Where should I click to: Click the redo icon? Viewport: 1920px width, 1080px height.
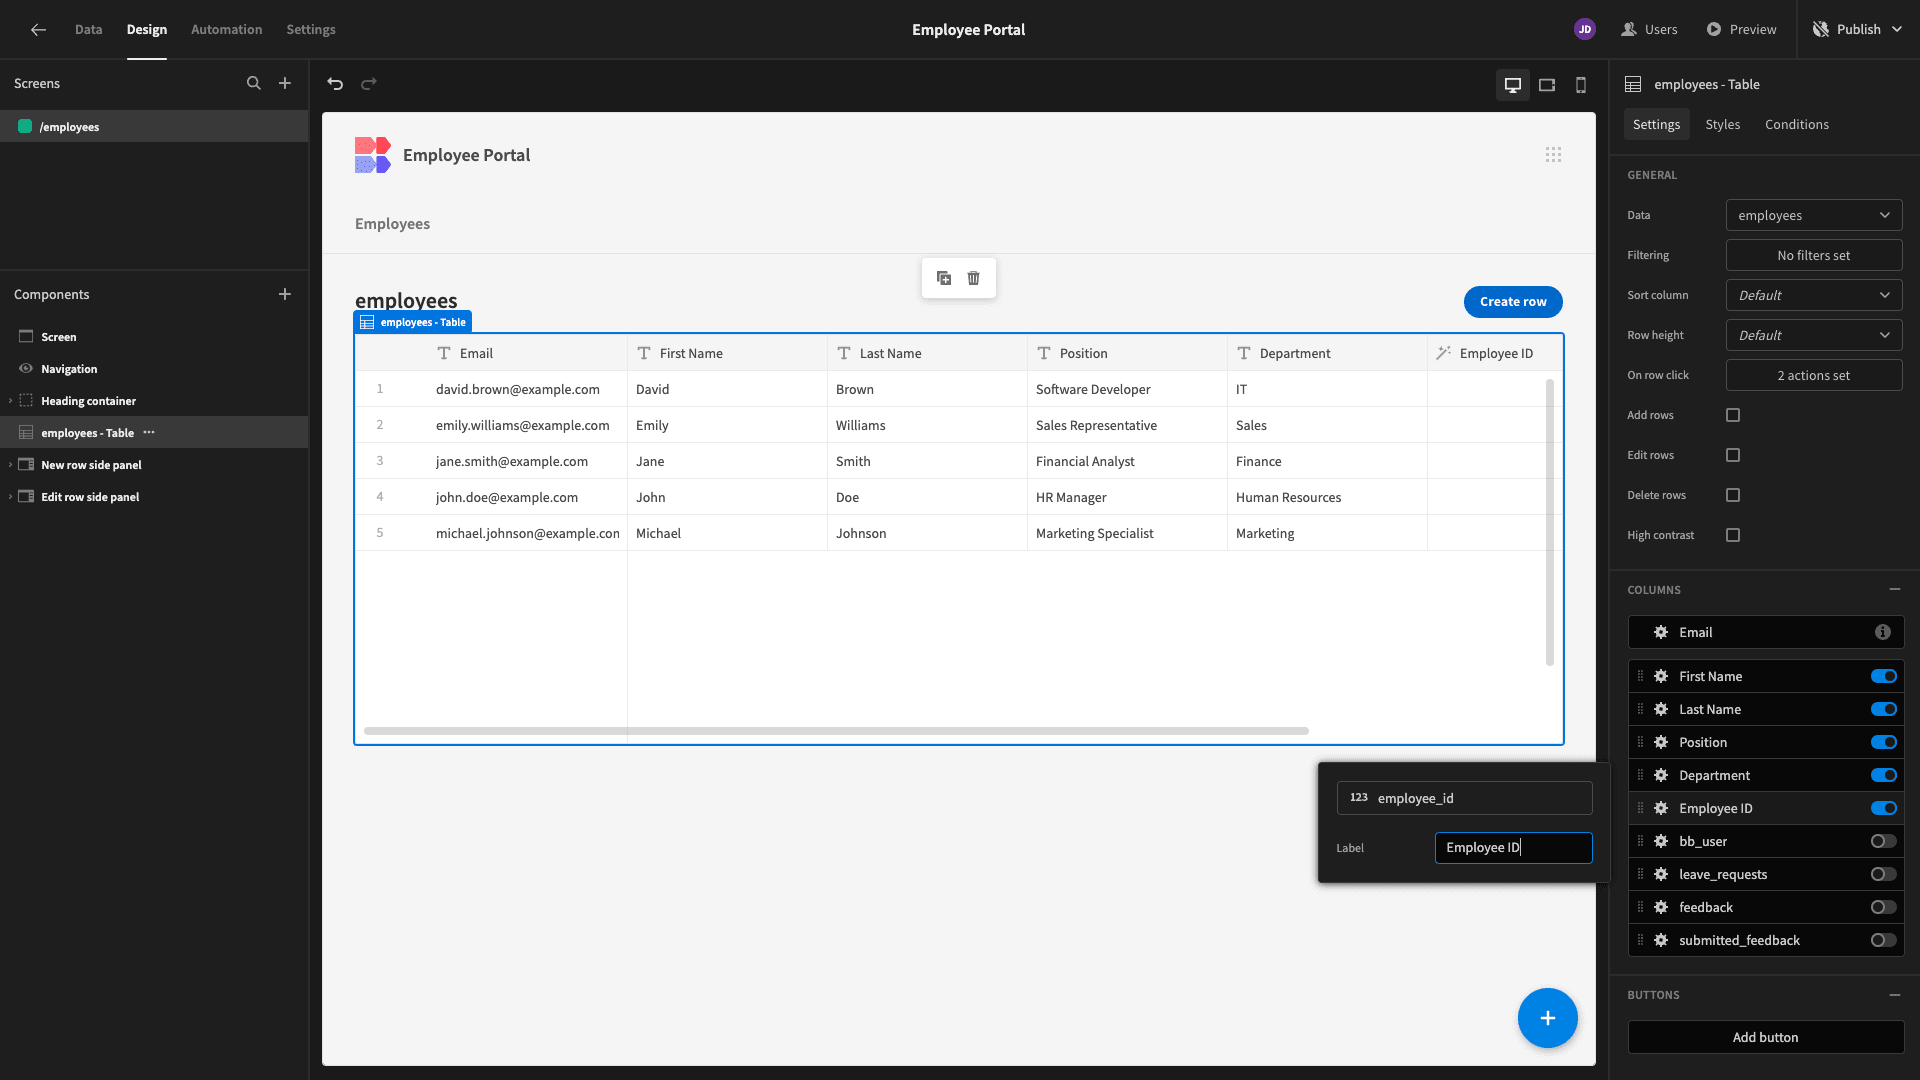[369, 84]
